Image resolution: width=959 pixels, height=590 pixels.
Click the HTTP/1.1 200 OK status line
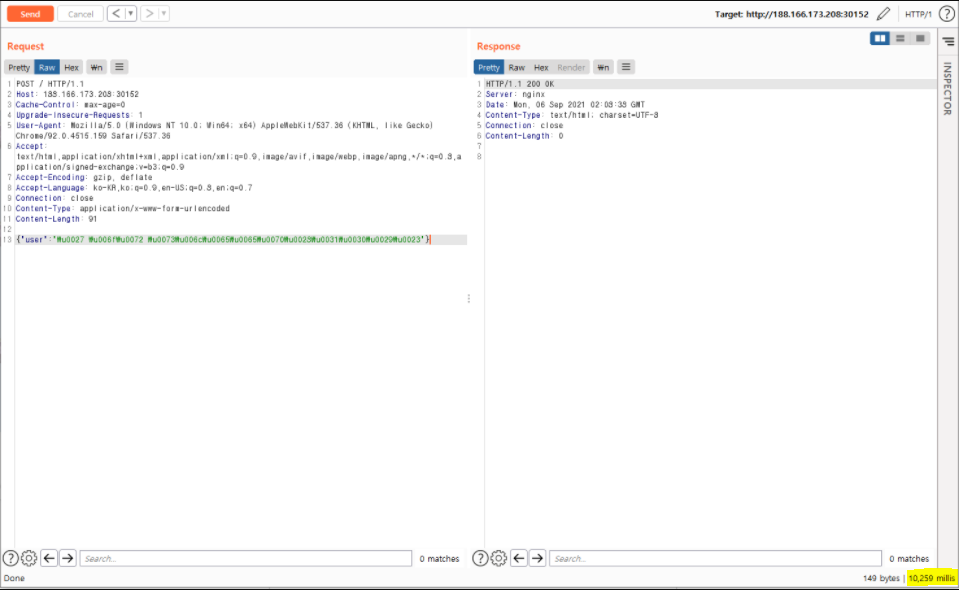[x=520, y=84]
